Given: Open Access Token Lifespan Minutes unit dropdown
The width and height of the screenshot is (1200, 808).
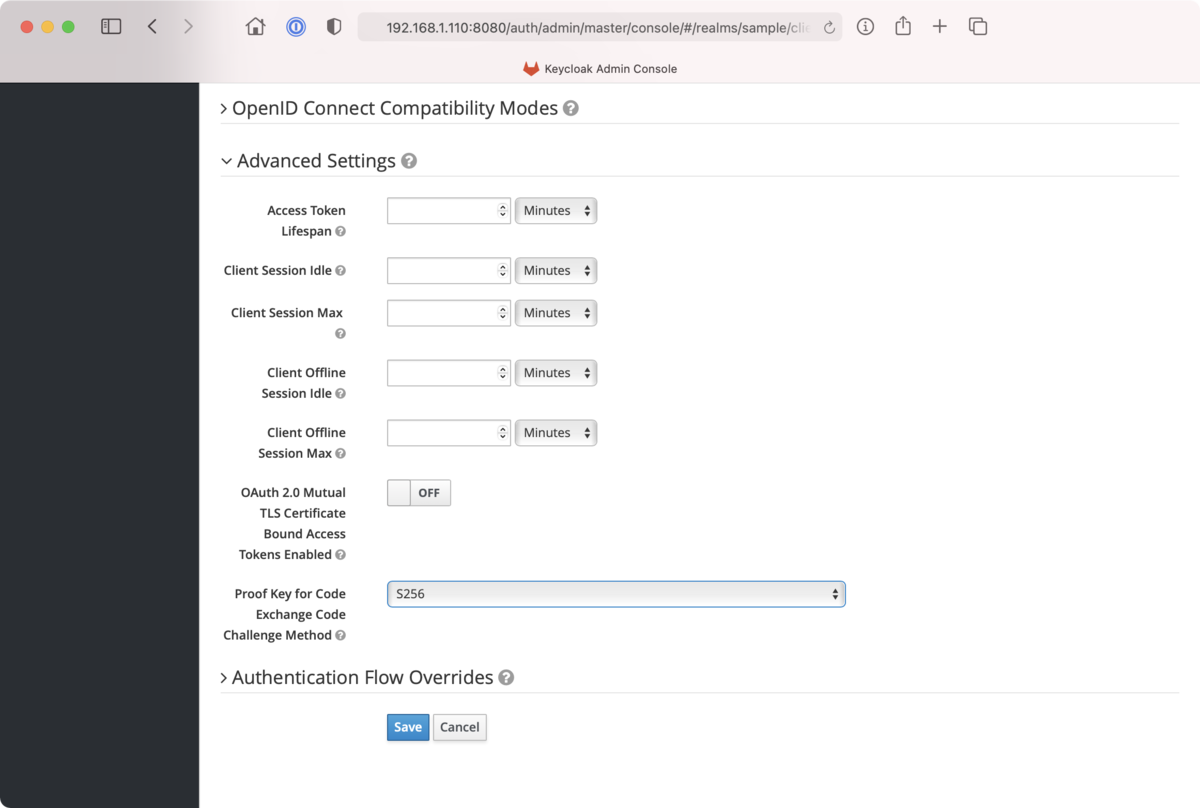Looking at the screenshot, I should (x=556, y=211).
